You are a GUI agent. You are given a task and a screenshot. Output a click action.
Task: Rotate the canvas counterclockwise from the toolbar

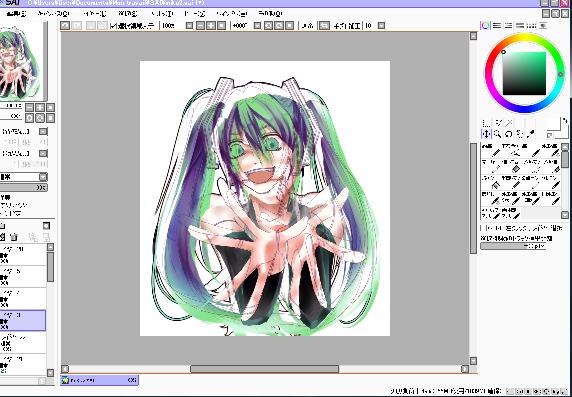click(x=268, y=26)
